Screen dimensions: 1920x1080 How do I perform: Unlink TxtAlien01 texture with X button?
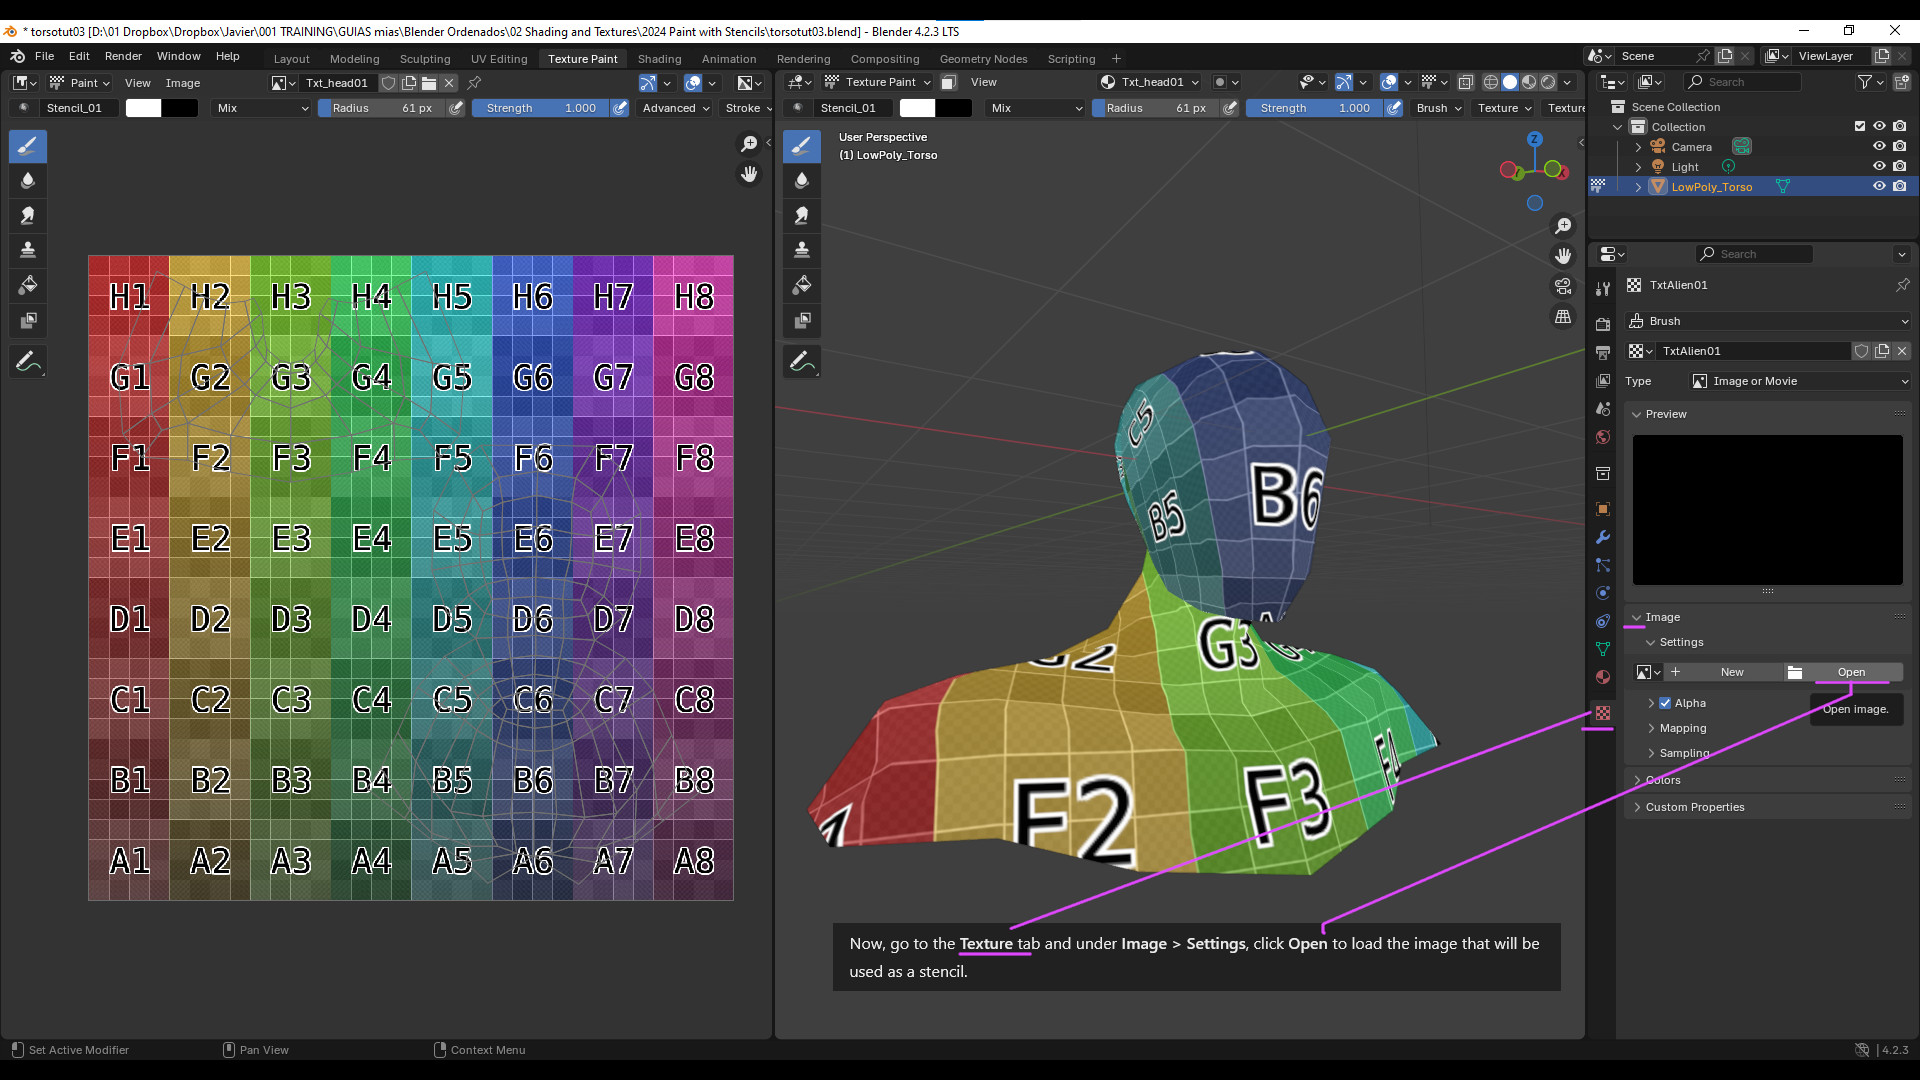coord(1902,351)
